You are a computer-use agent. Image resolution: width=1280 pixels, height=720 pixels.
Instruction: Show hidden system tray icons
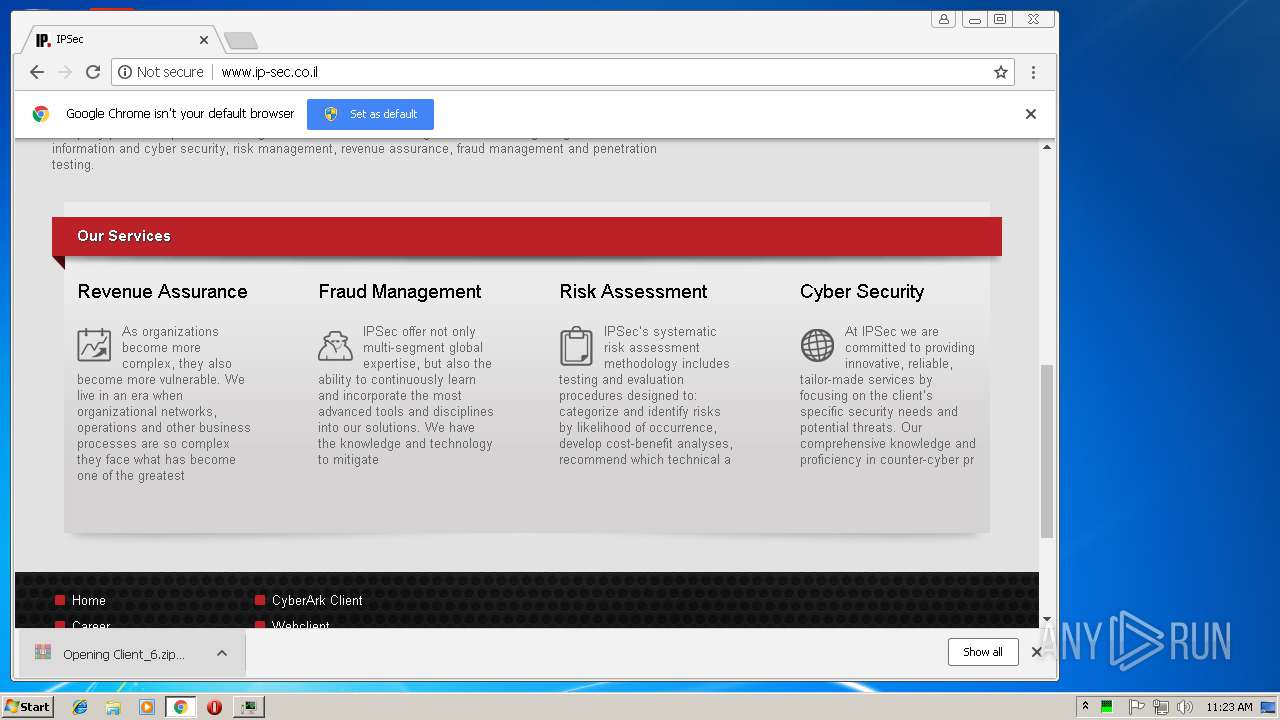(x=1085, y=706)
